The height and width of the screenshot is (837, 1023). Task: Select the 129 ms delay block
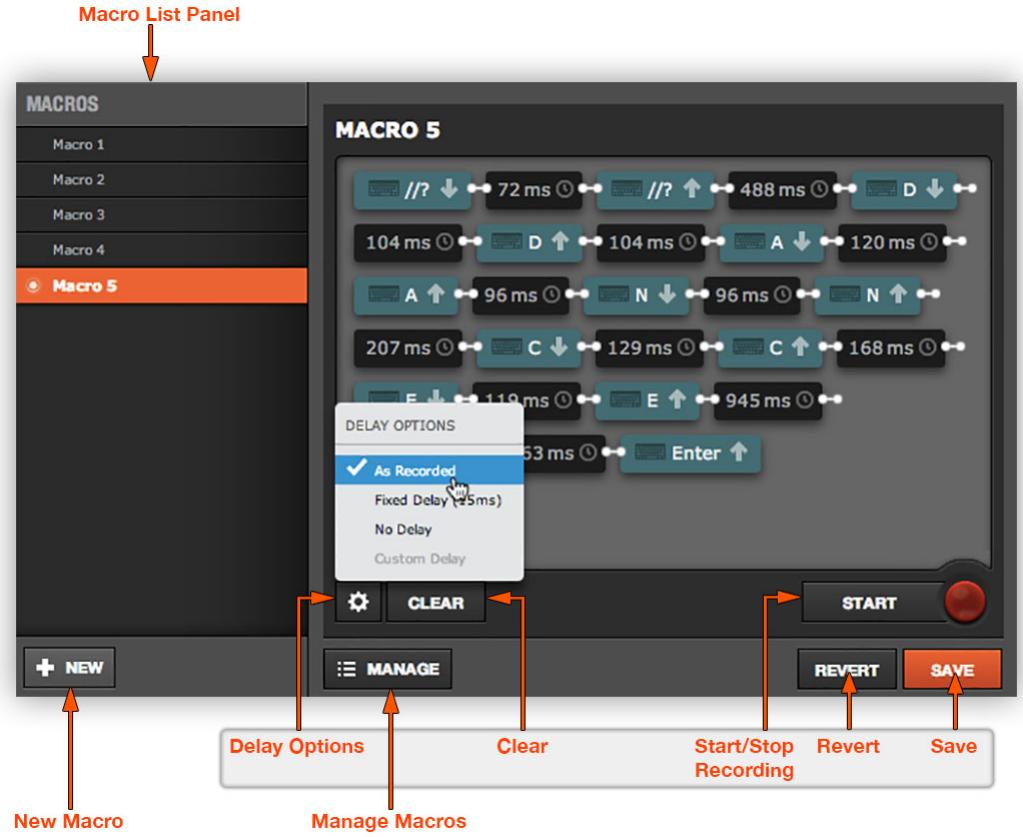click(x=649, y=348)
